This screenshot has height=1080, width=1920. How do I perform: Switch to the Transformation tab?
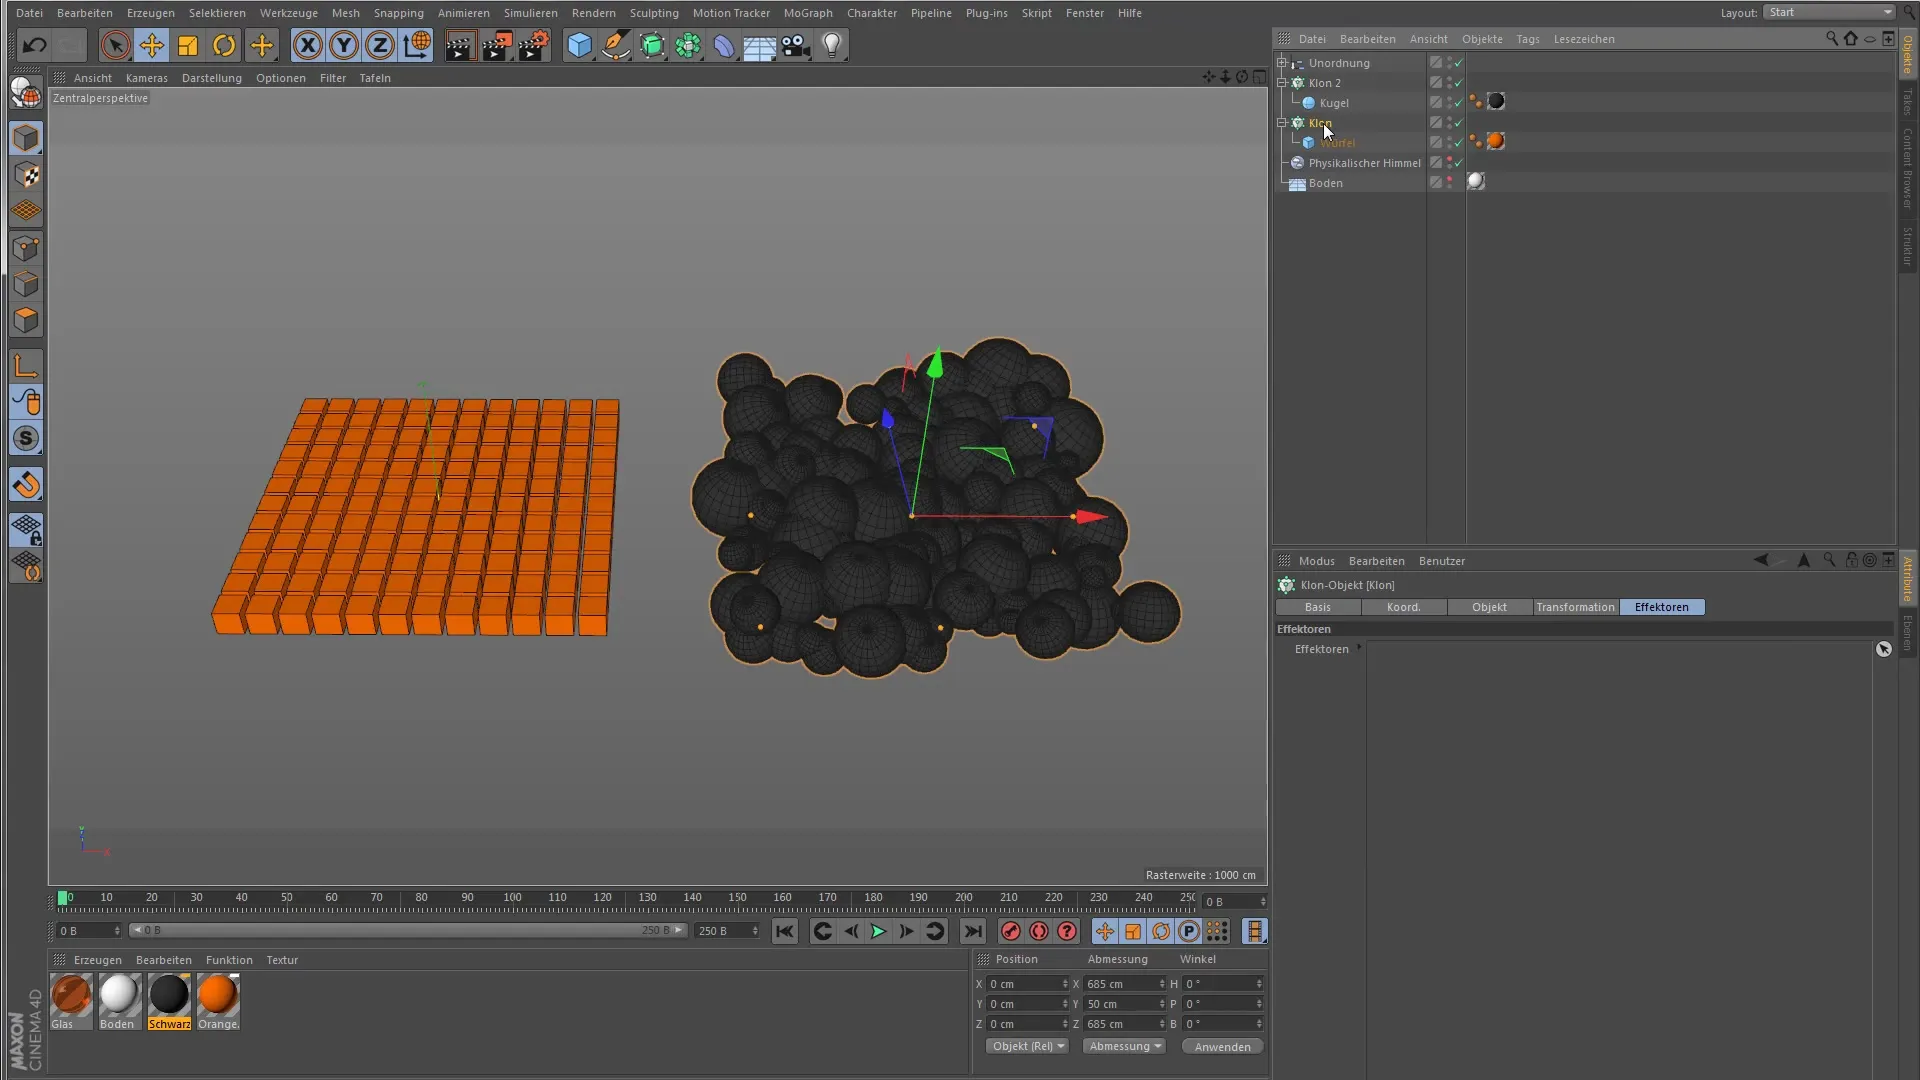[1575, 607]
